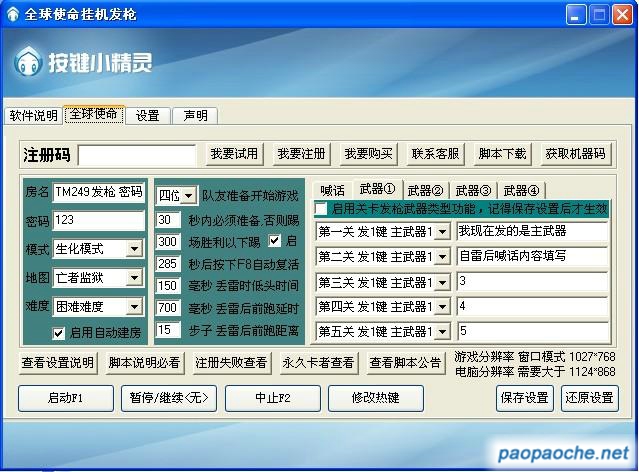Click the 我要试用 button
Image resolution: width=639 pixels, height=472 pixels.
(x=234, y=154)
